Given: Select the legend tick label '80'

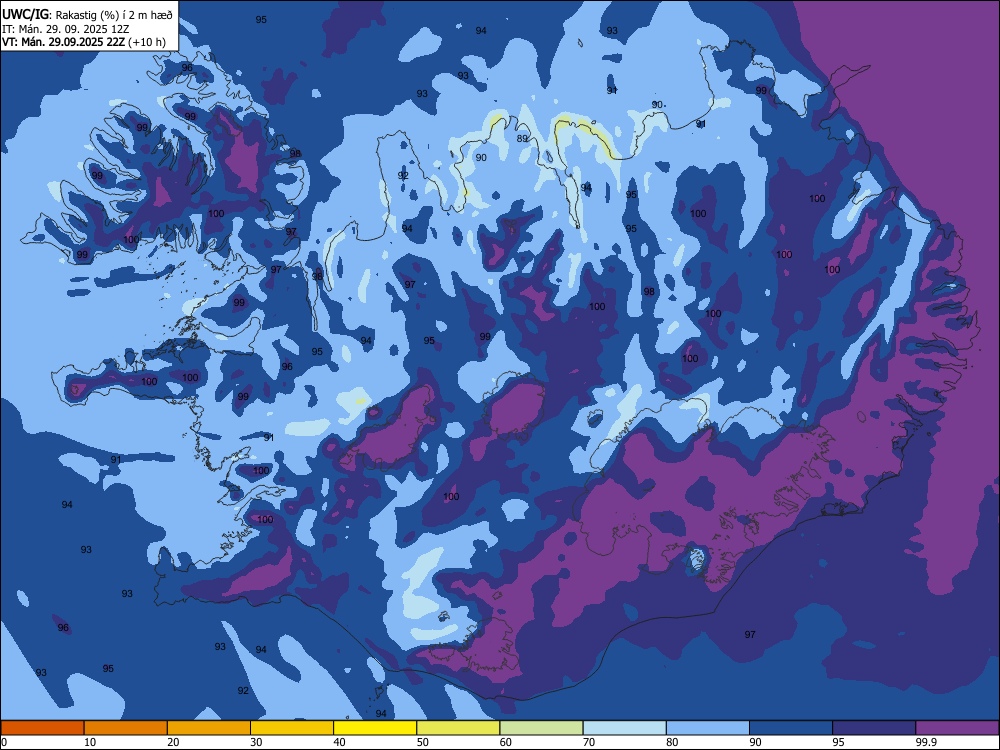Looking at the screenshot, I should pos(672,742).
